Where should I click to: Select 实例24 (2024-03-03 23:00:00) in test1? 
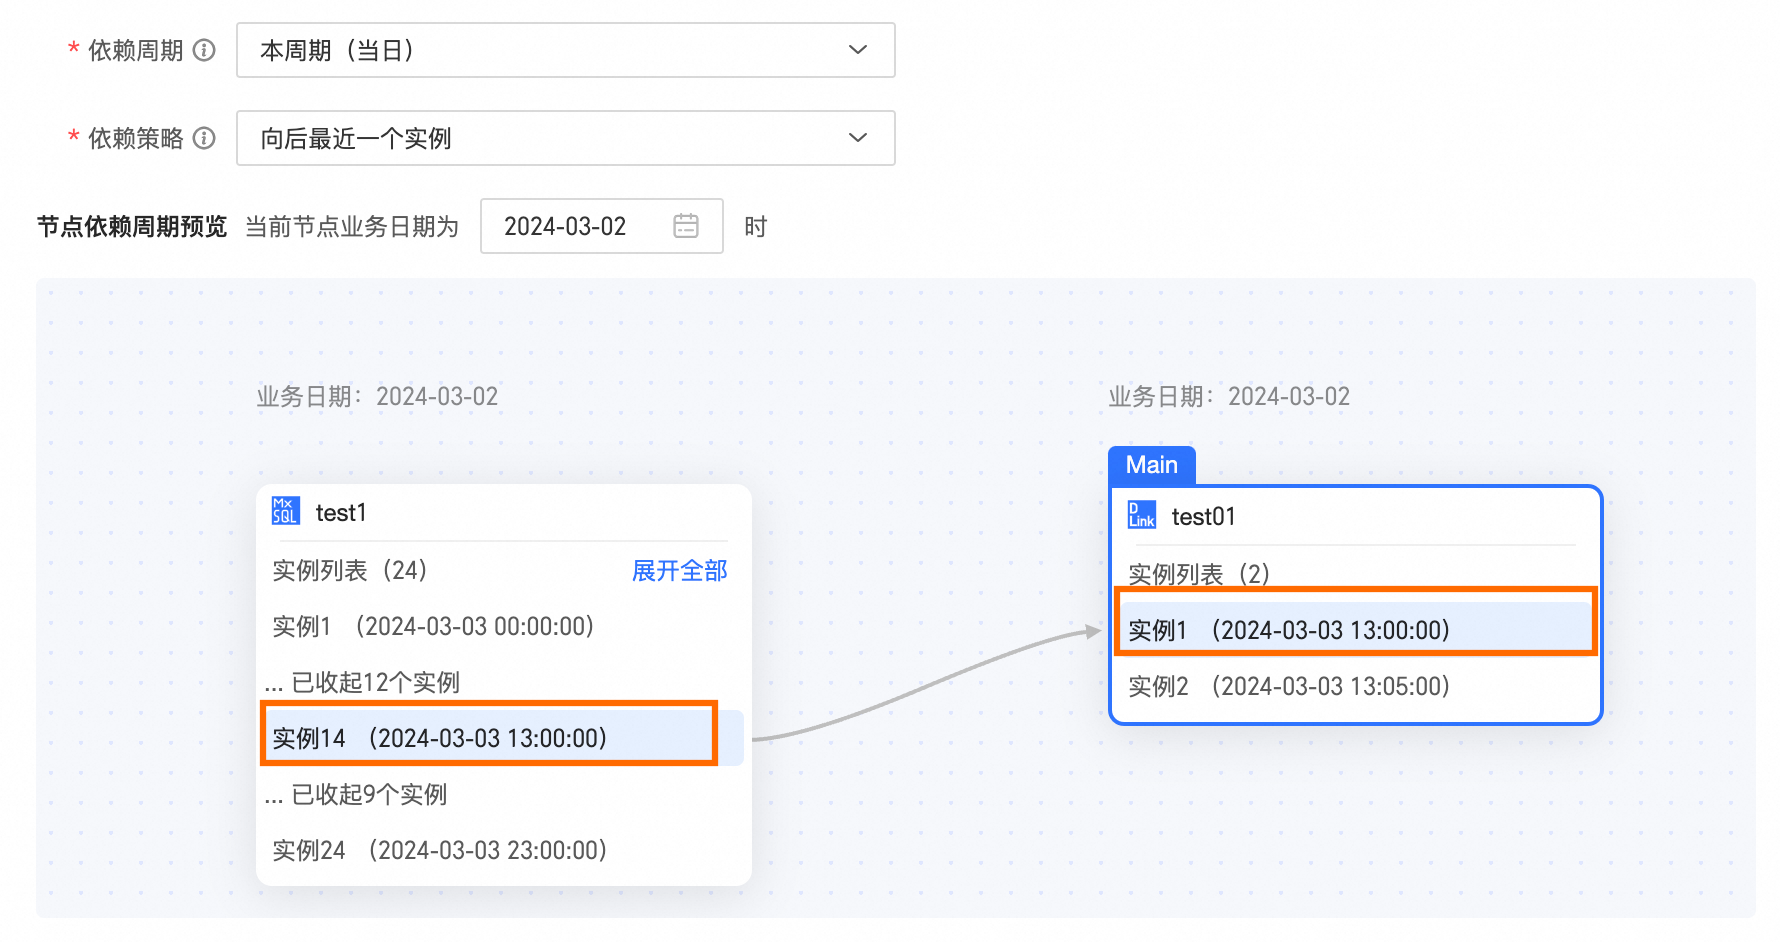point(440,850)
